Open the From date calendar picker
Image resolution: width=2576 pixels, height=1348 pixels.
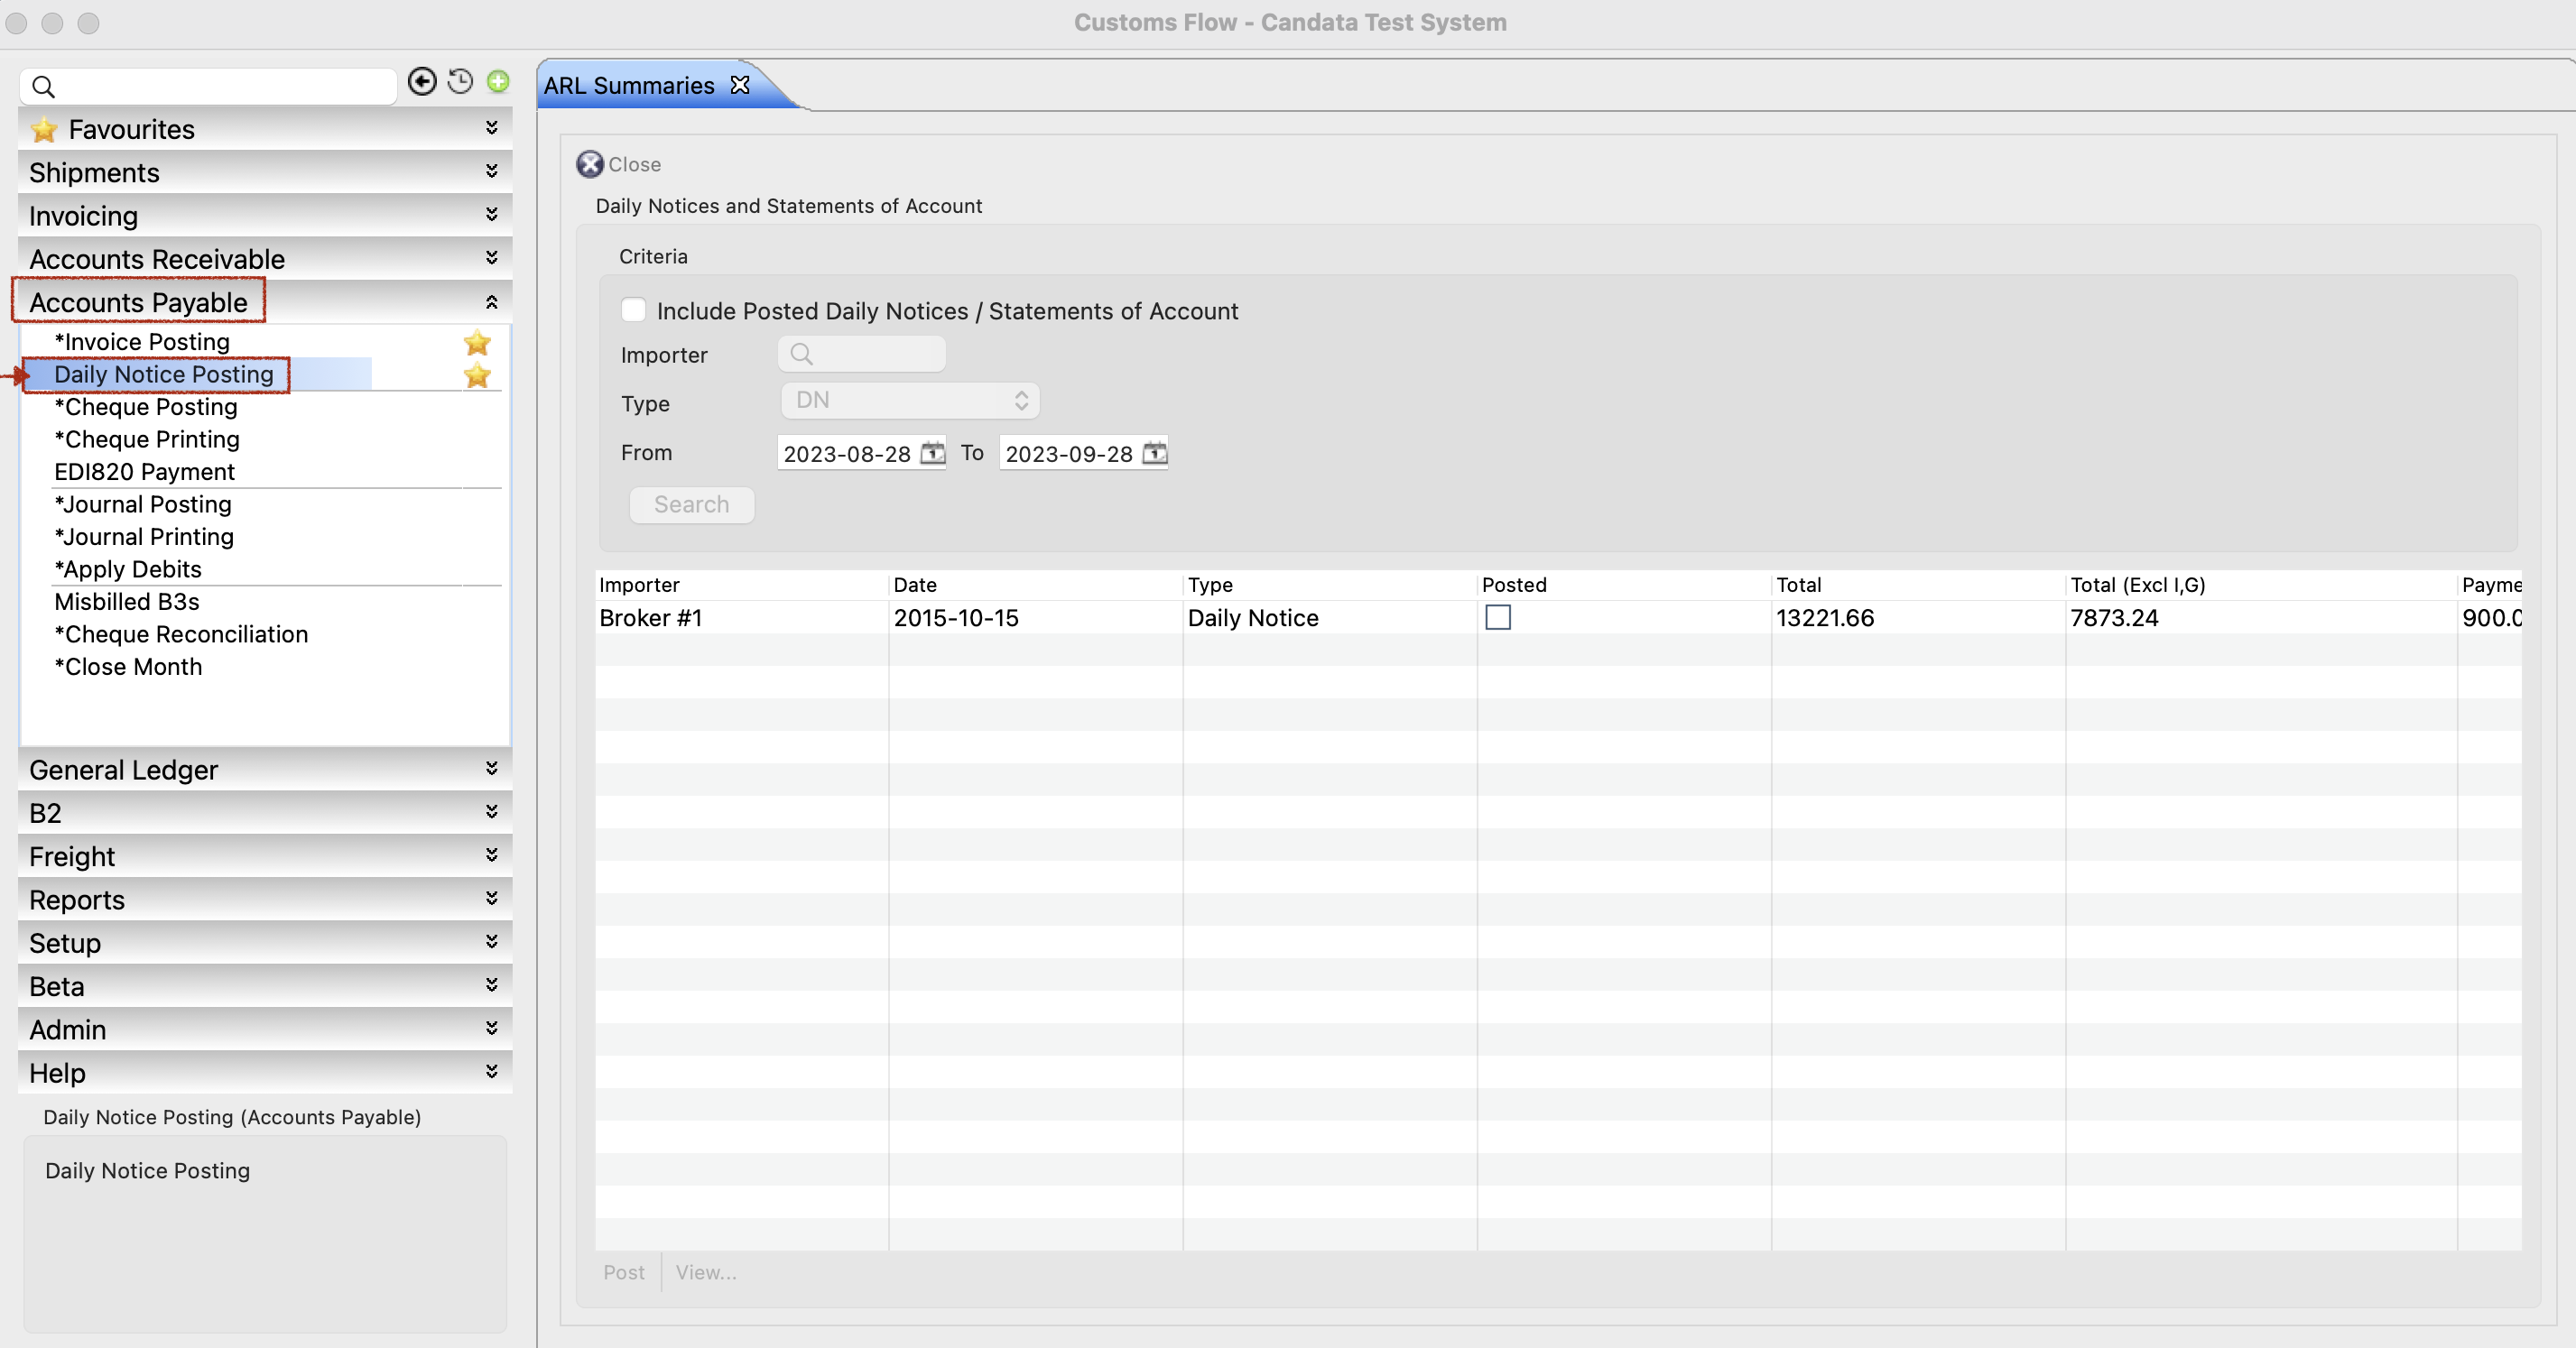(x=932, y=453)
